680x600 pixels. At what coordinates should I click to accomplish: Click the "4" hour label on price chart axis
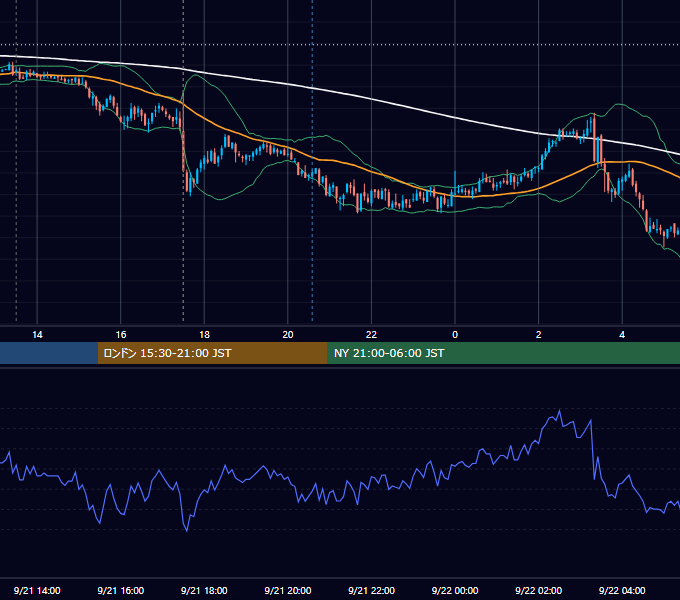tap(622, 335)
